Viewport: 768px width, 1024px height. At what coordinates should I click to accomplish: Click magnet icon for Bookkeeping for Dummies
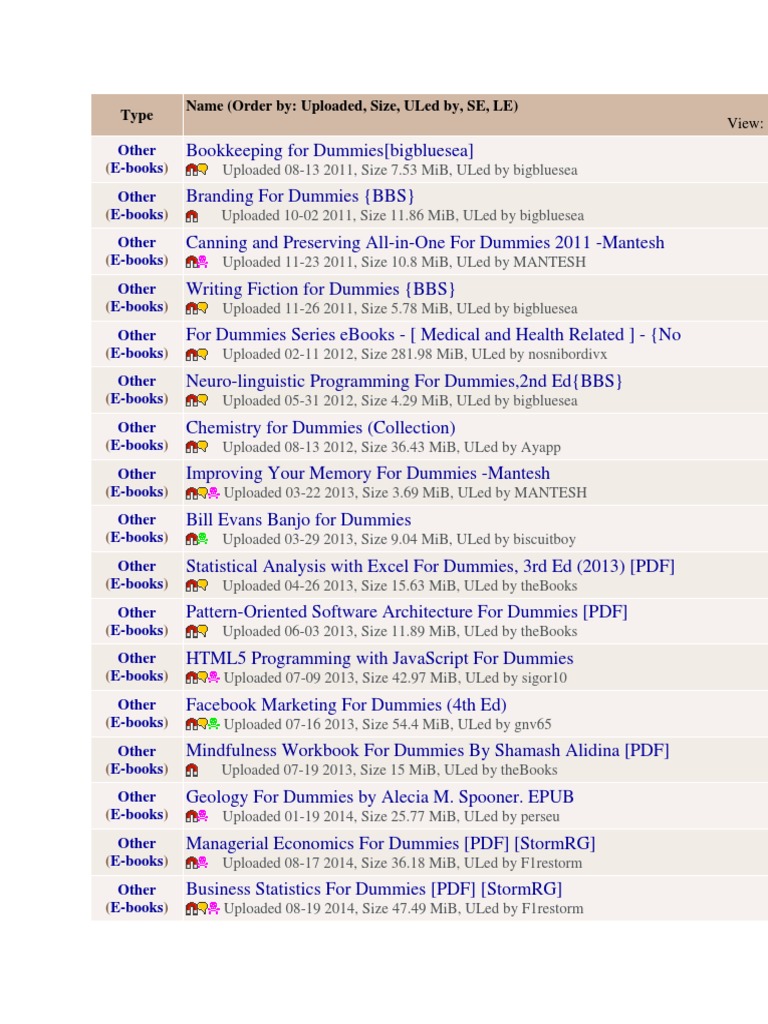pos(191,170)
